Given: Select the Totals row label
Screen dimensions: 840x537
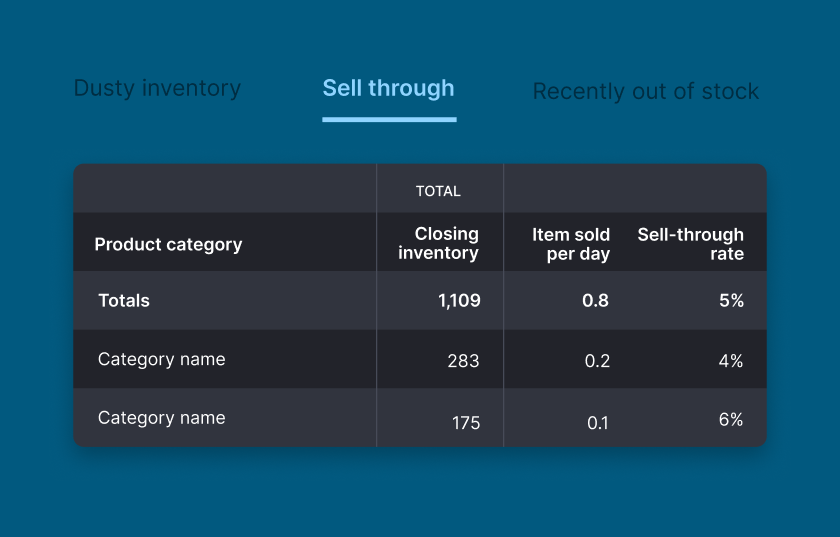Looking at the screenshot, I should [x=124, y=300].
